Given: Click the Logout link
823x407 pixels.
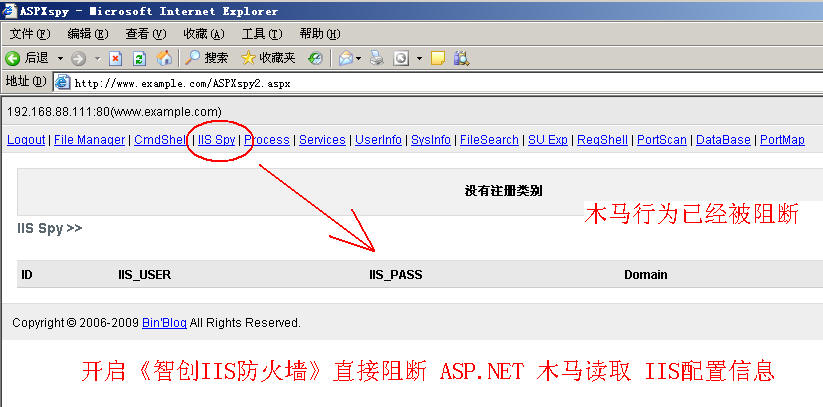Looking at the screenshot, I should point(26,140).
